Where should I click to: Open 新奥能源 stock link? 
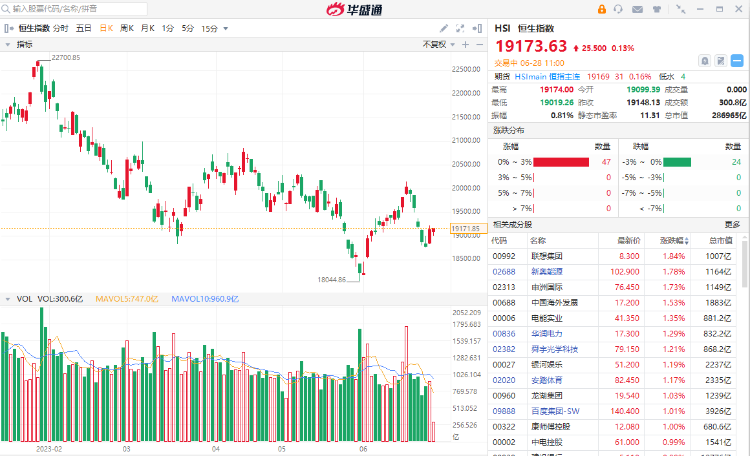coord(547,272)
